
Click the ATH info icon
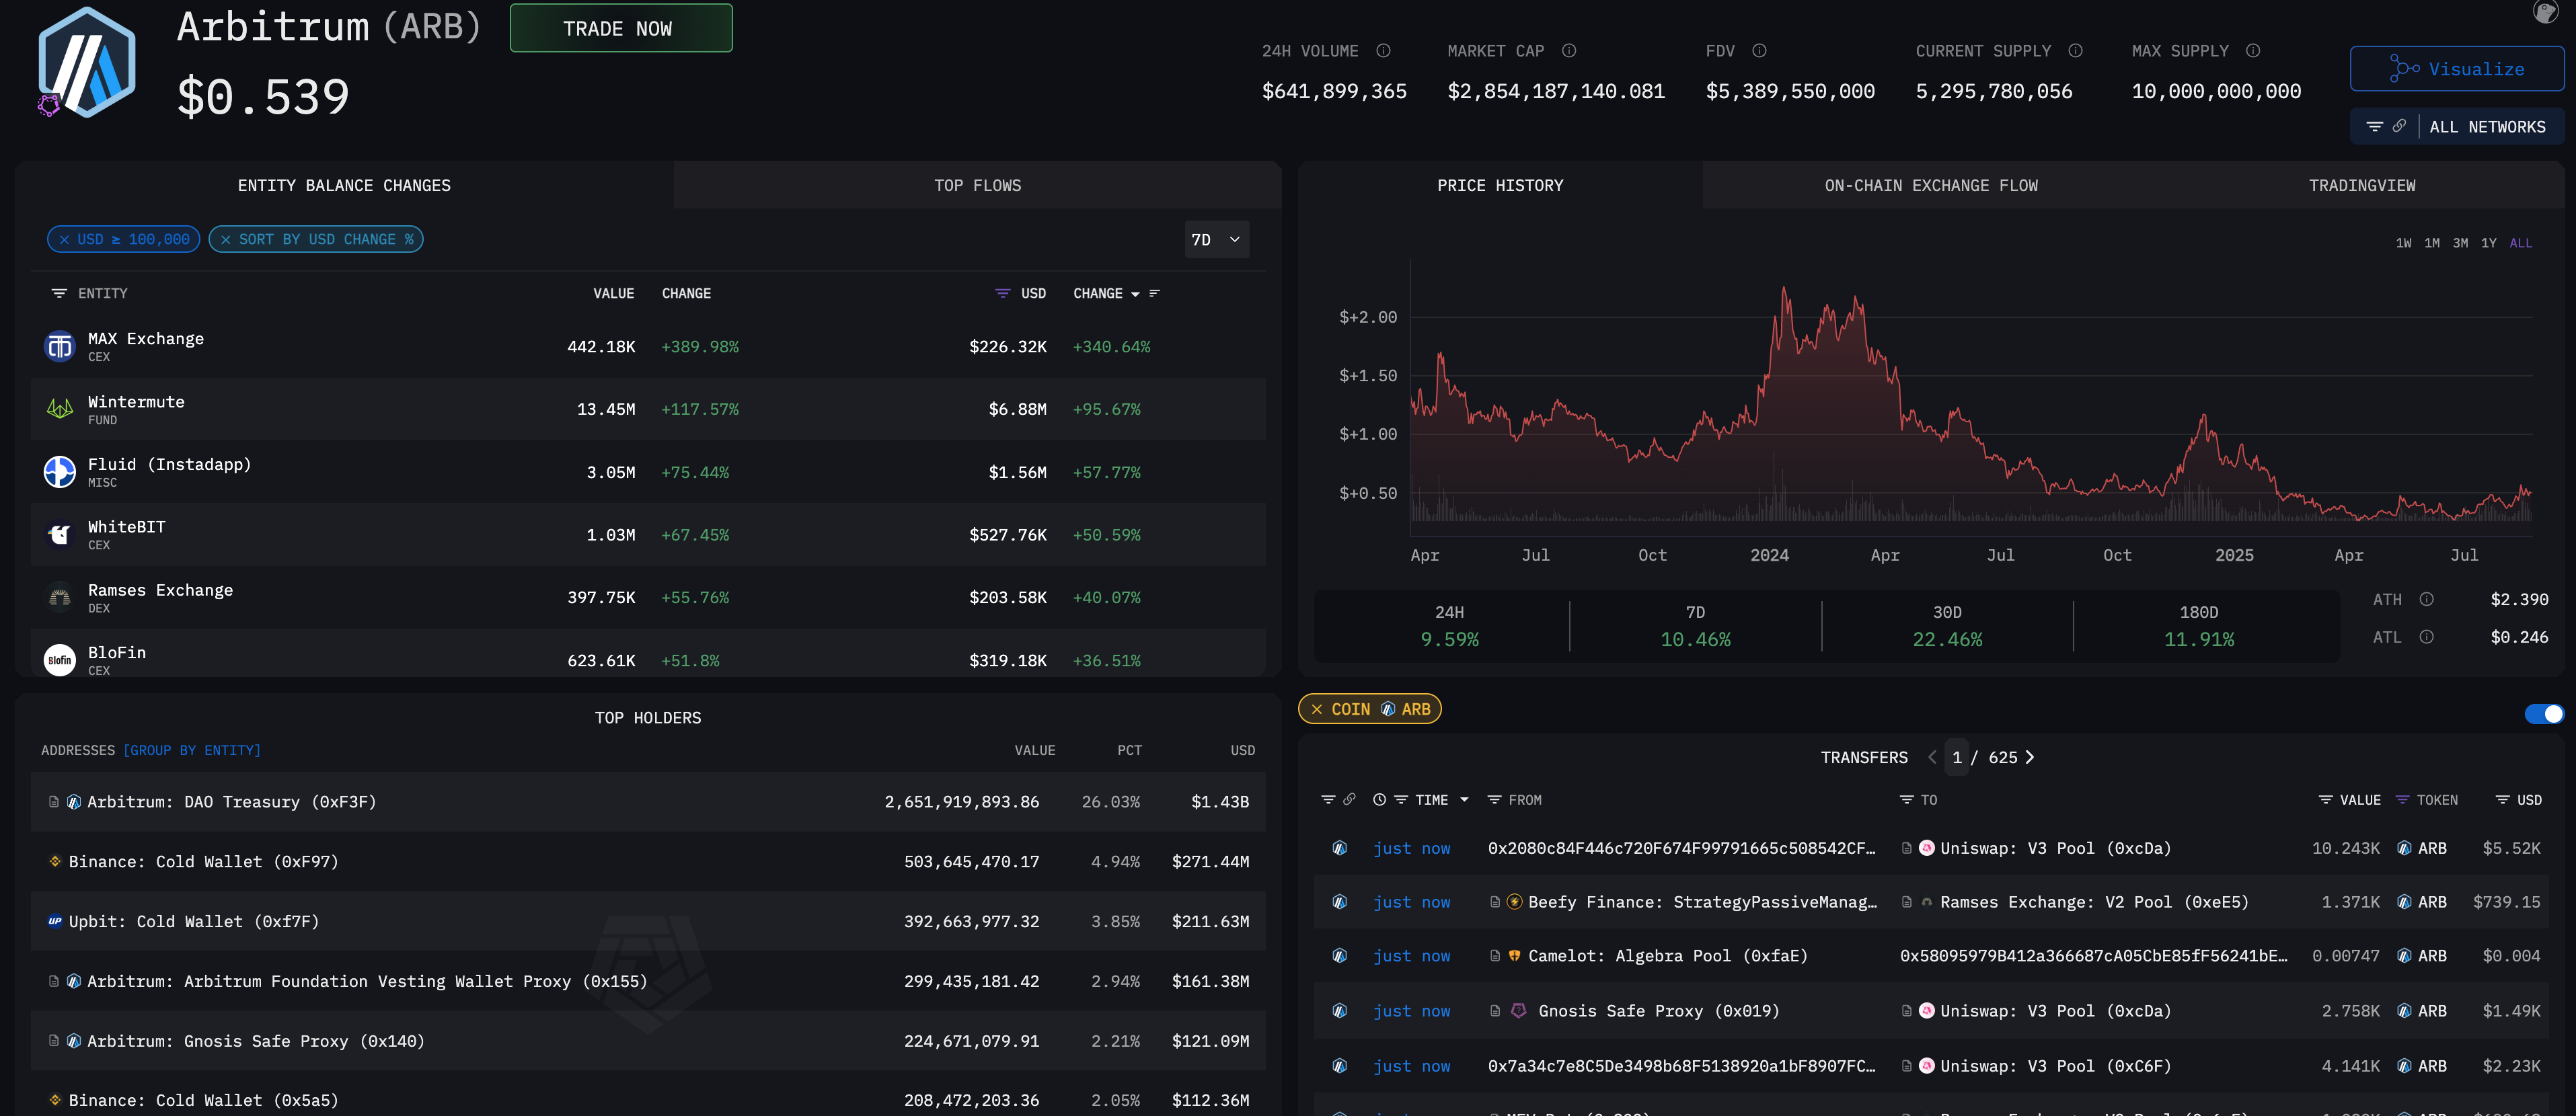tap(2426, 599)
